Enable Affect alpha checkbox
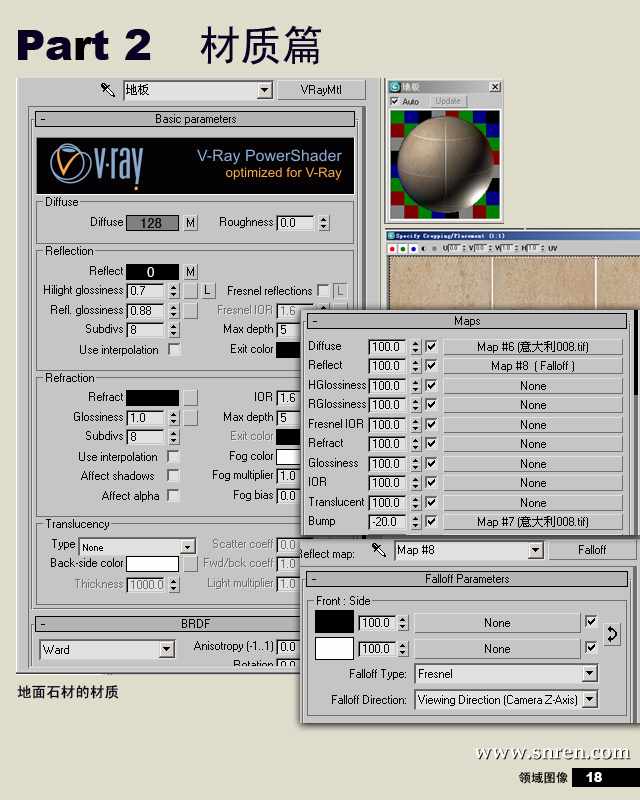This screenshot has height=800, width=640. [173, 495]
